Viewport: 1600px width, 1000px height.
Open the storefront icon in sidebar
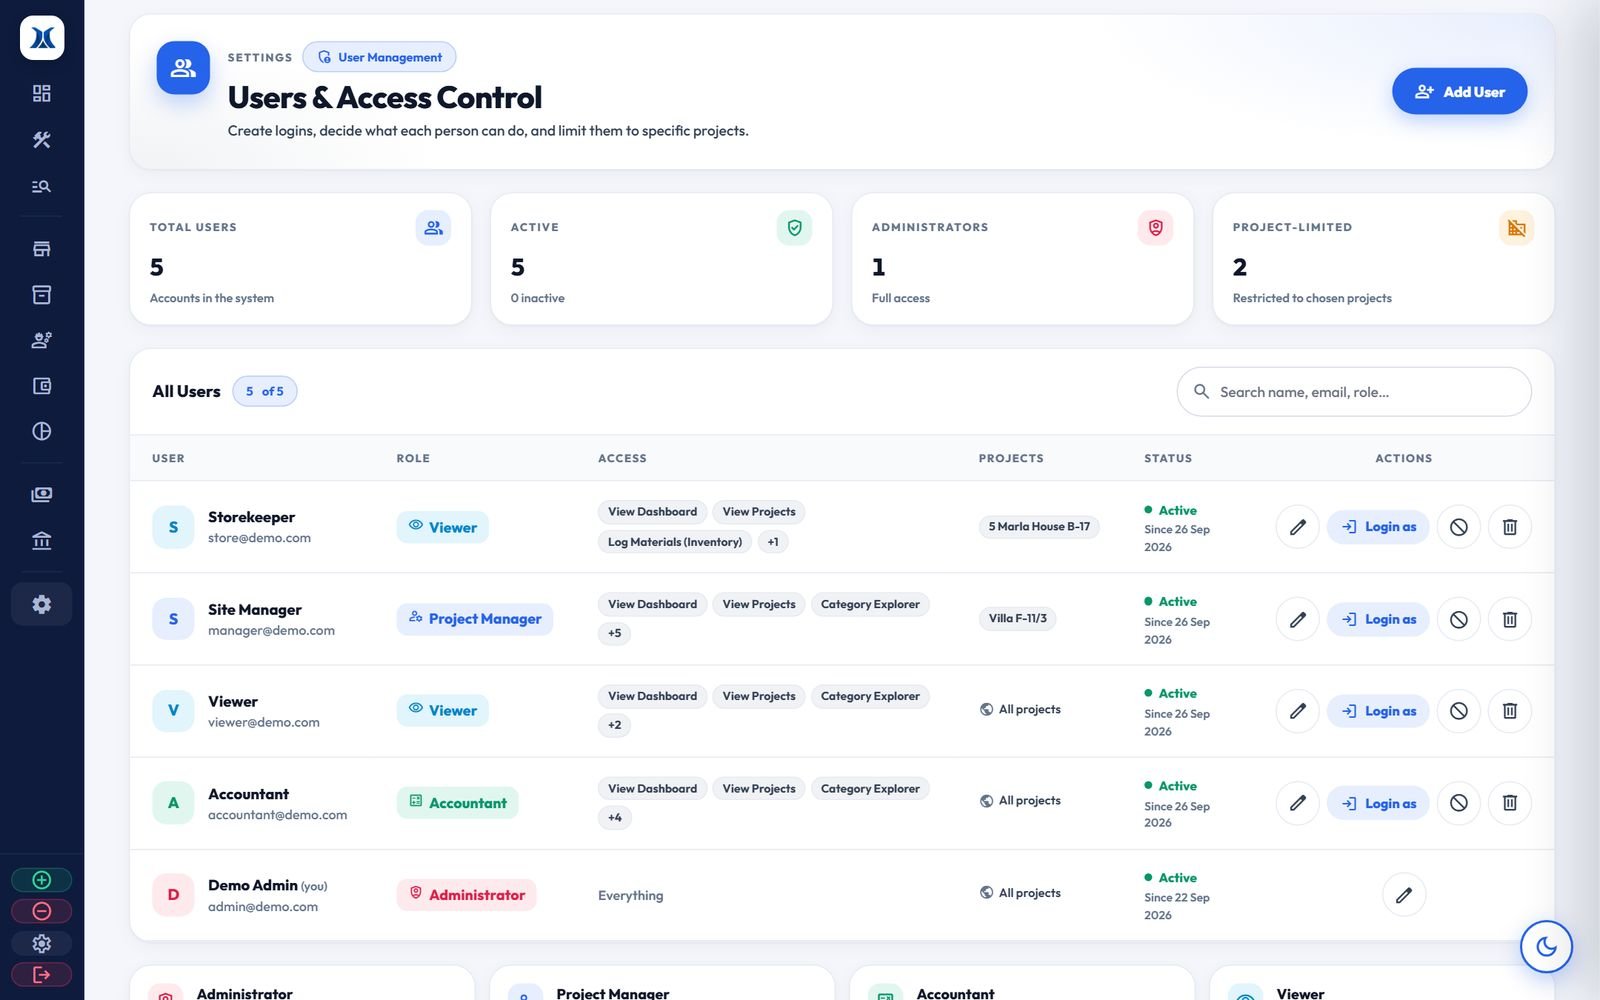tap(41, 249)
